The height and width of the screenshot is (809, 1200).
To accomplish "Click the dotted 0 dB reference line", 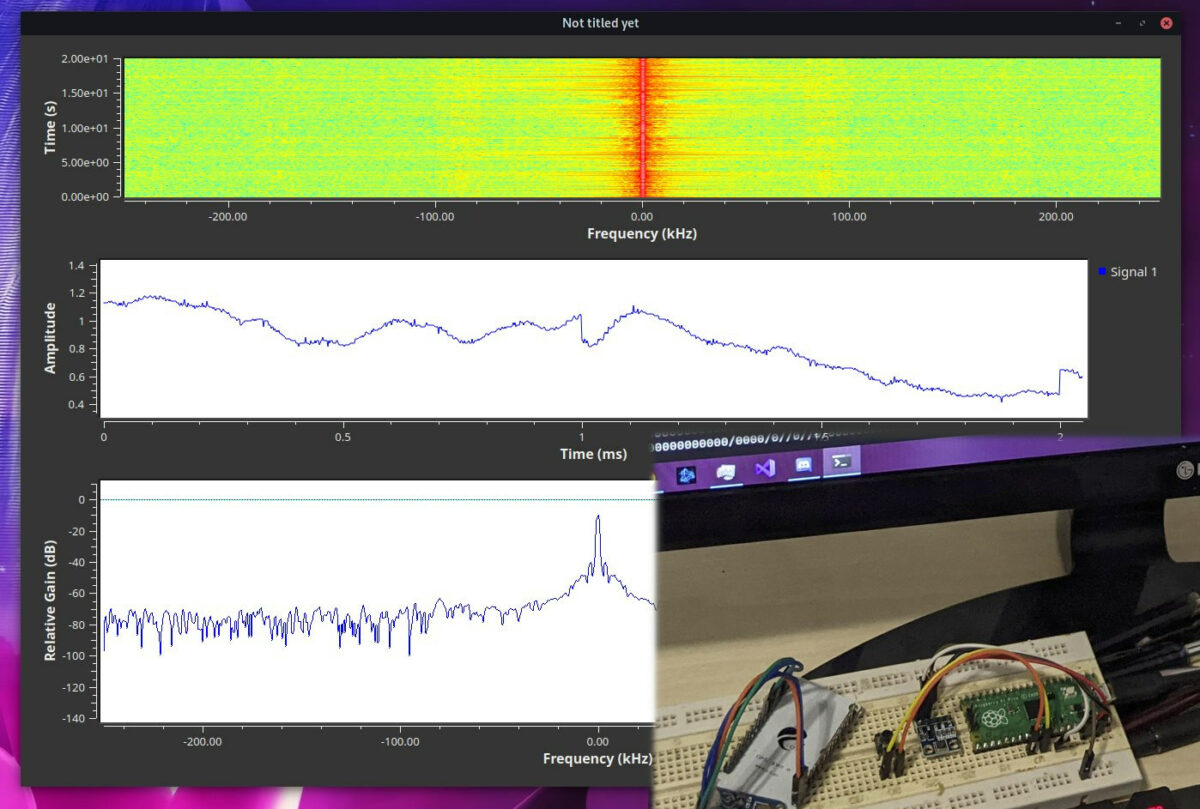I will point(350,500).
